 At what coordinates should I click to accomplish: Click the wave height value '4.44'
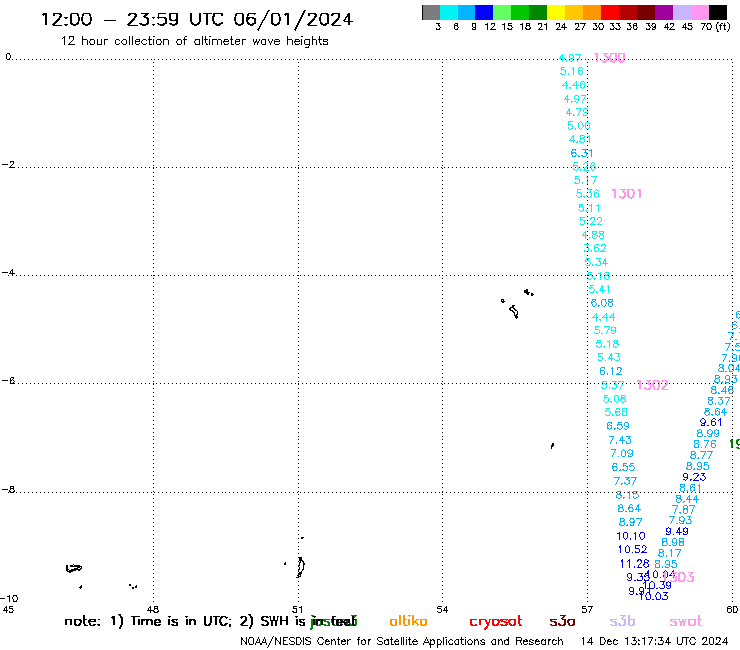click(x=604, y=317)
